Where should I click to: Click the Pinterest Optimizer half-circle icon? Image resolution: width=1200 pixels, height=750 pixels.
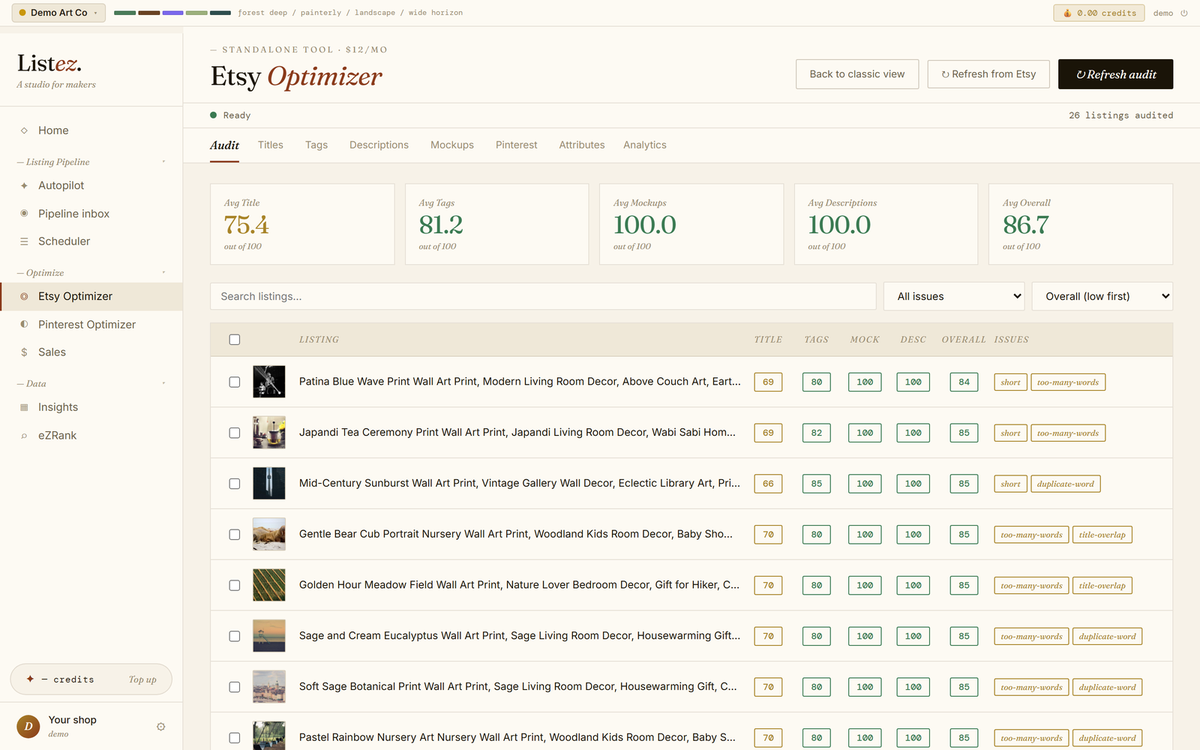(24, 325)
